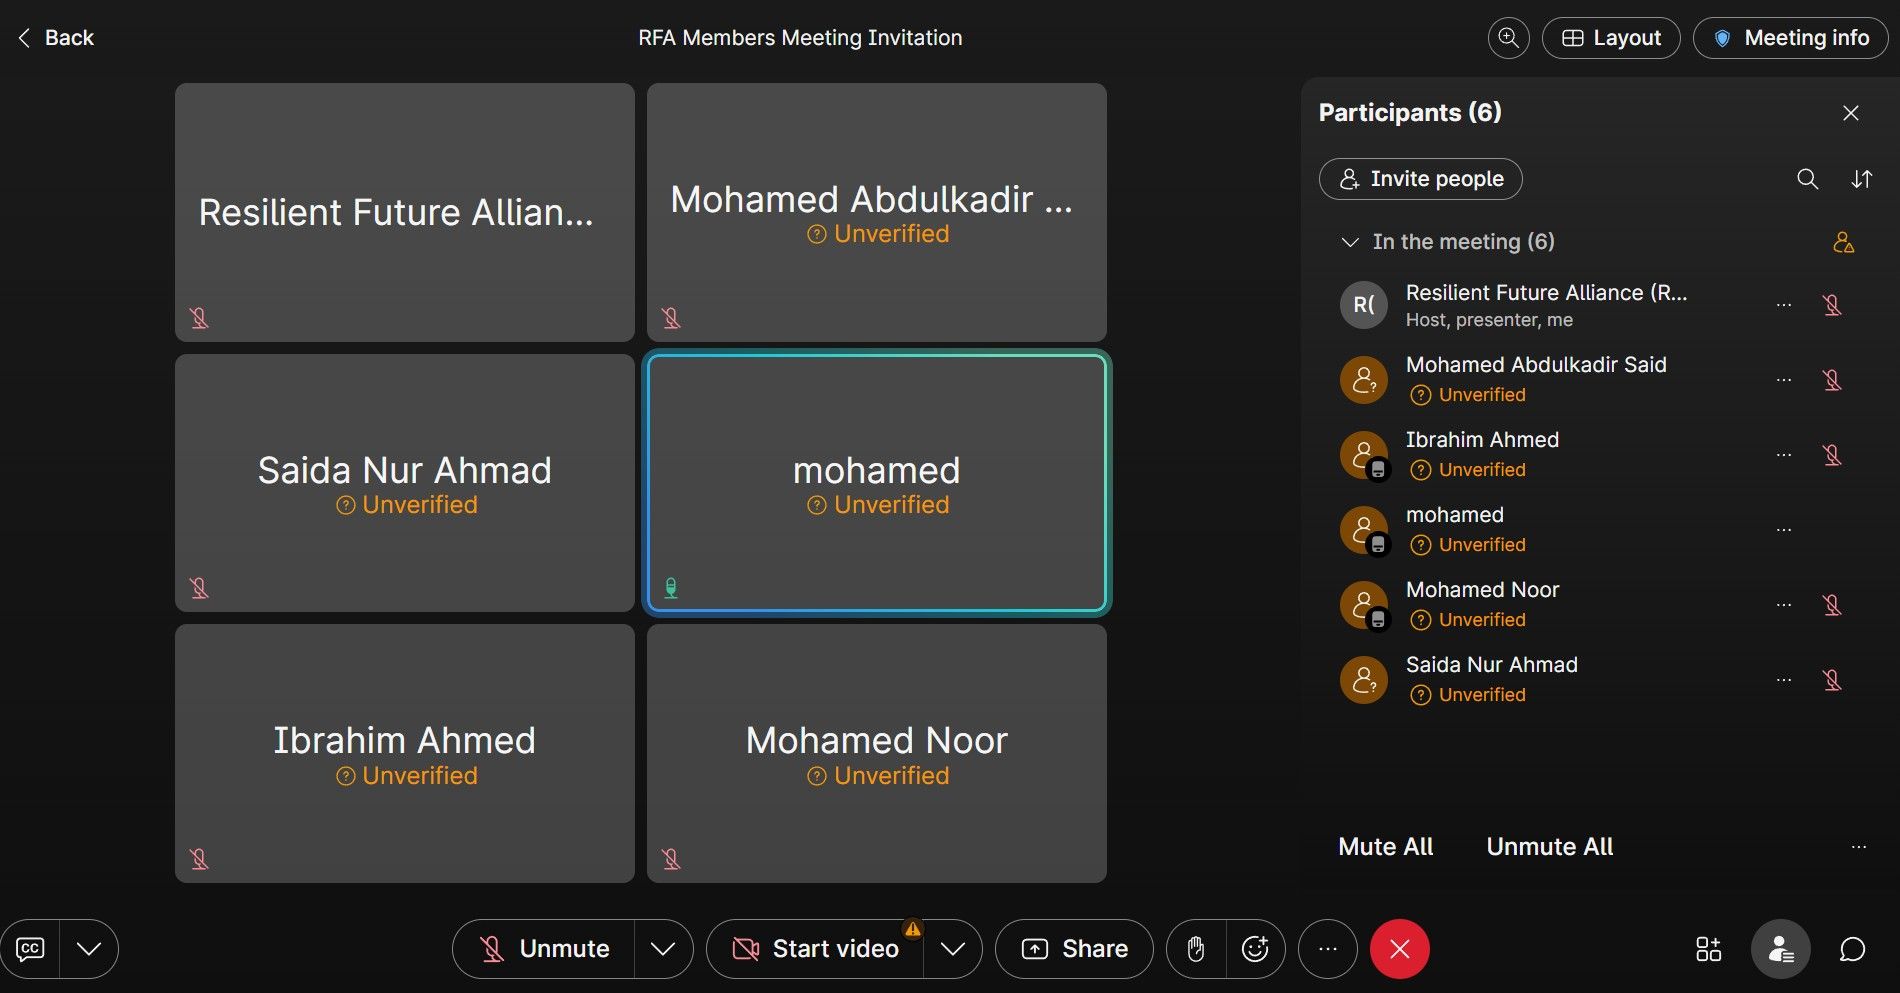Open more options next to Unmute All
Viewport: 1900px width, 993px height.
[1859, 847]
